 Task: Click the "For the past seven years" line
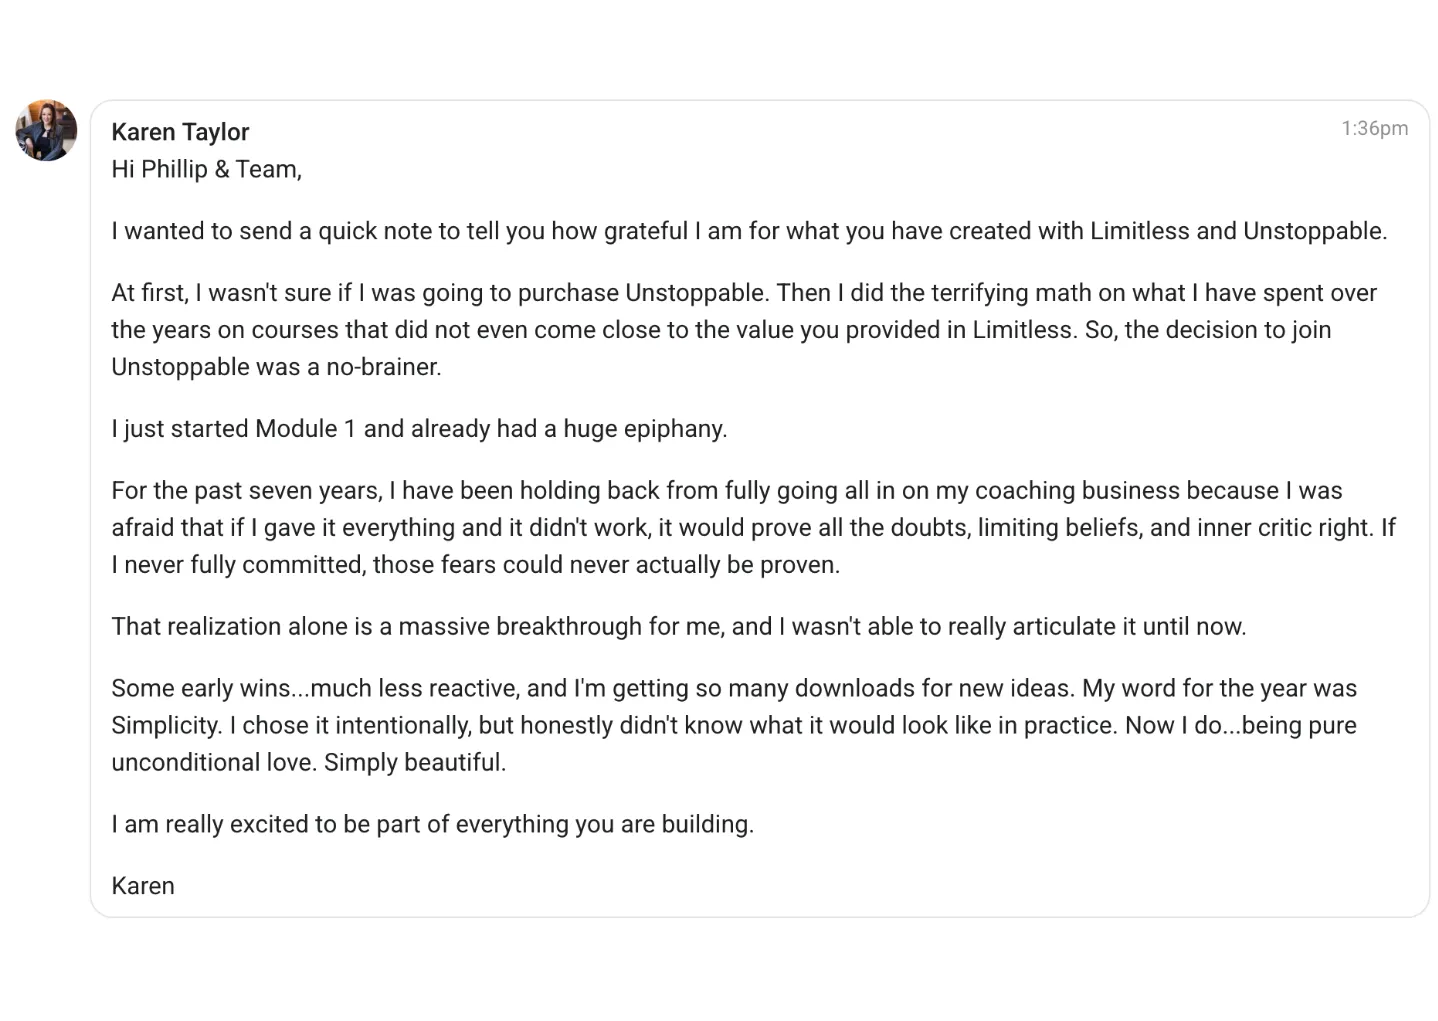[246, 491]
